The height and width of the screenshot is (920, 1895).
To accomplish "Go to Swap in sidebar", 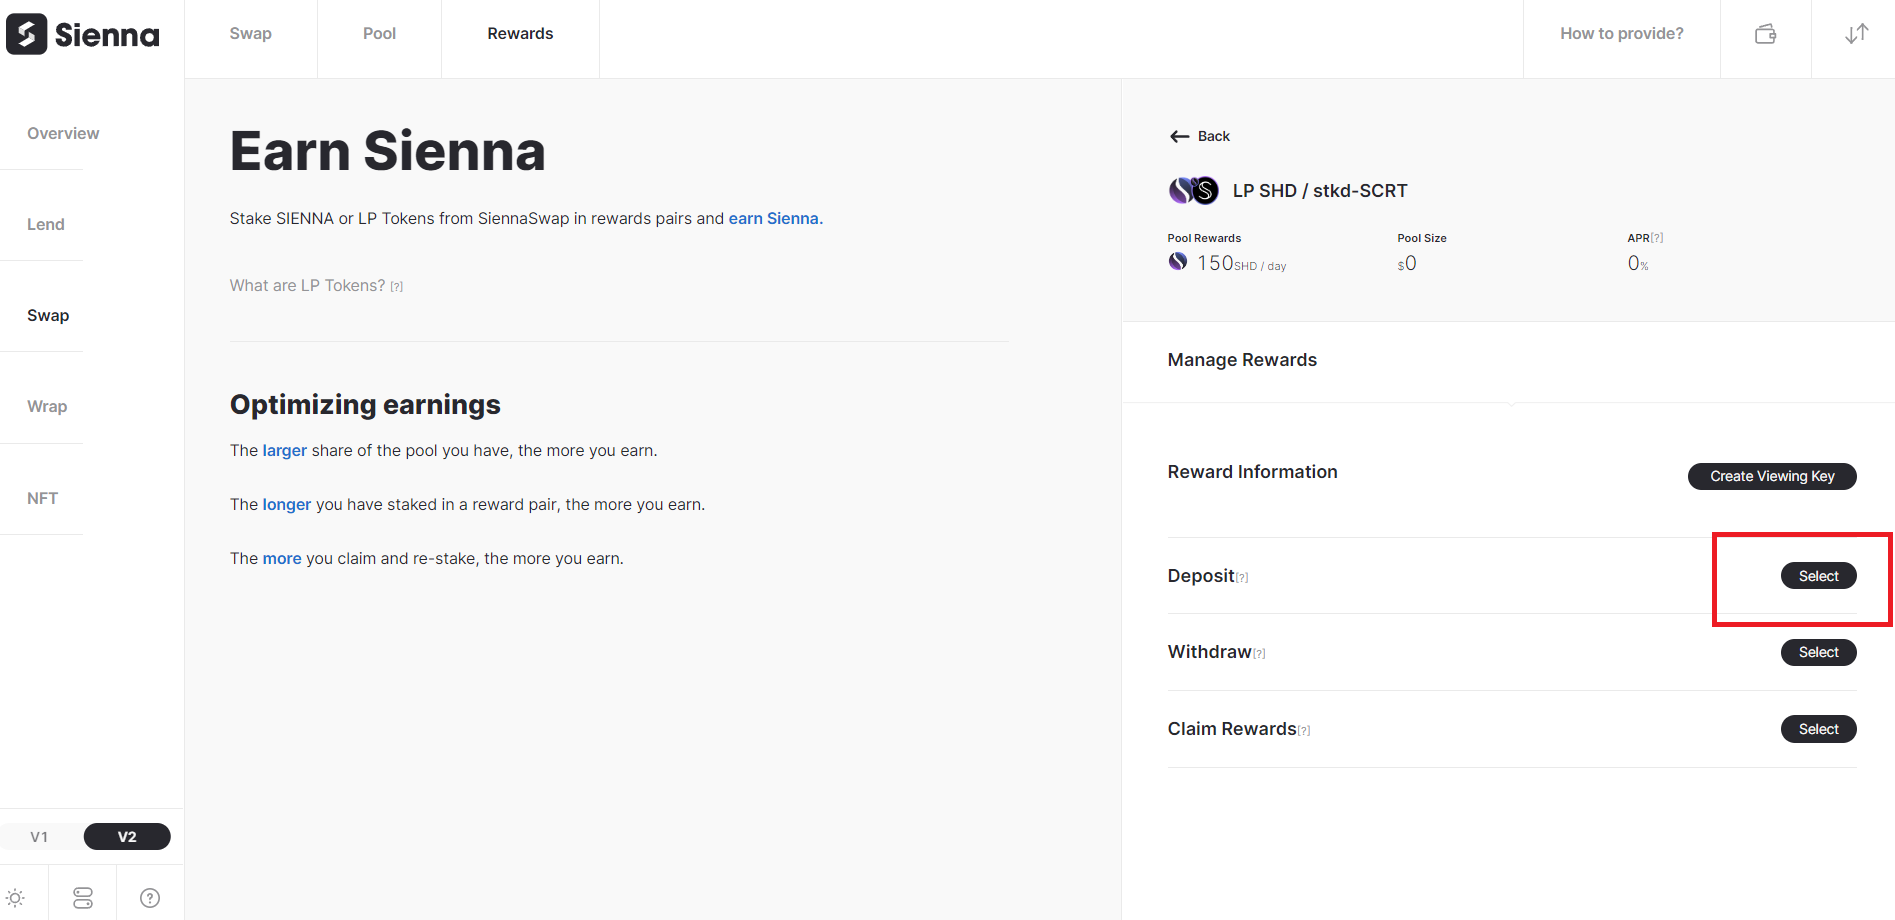I will click(48, 316).
